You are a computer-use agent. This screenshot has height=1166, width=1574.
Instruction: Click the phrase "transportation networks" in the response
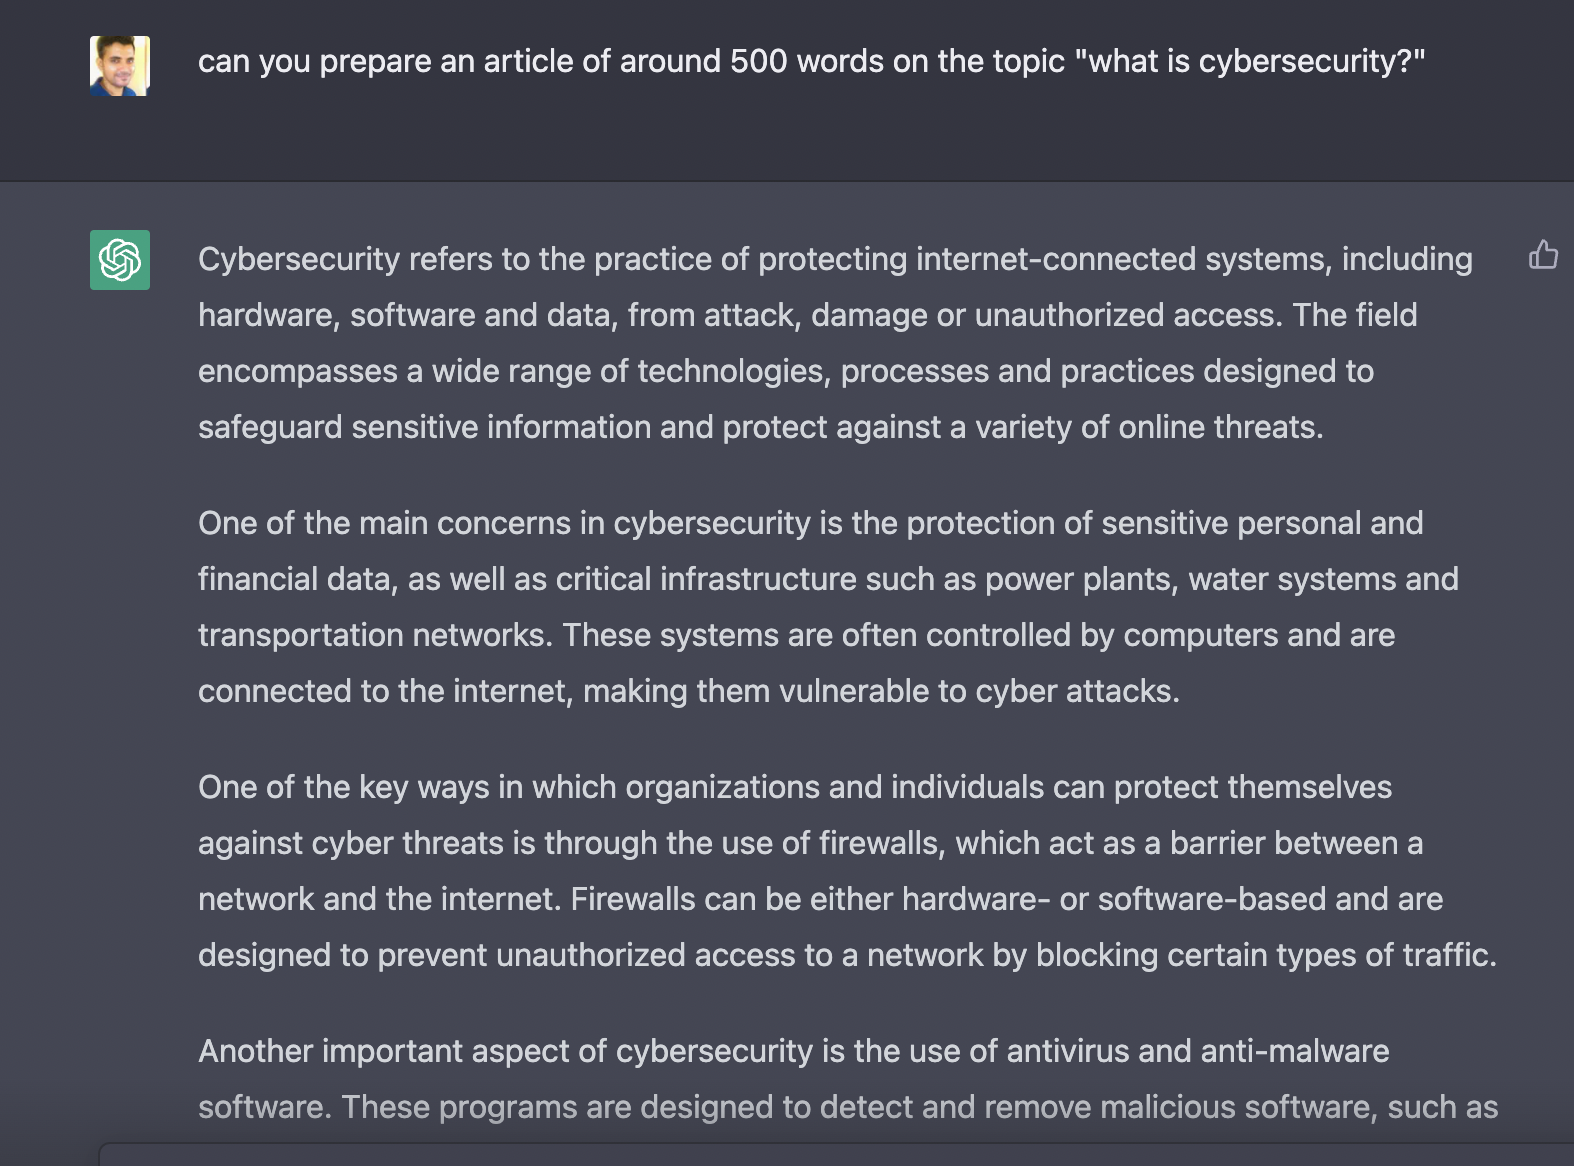[x=374, y=635]
